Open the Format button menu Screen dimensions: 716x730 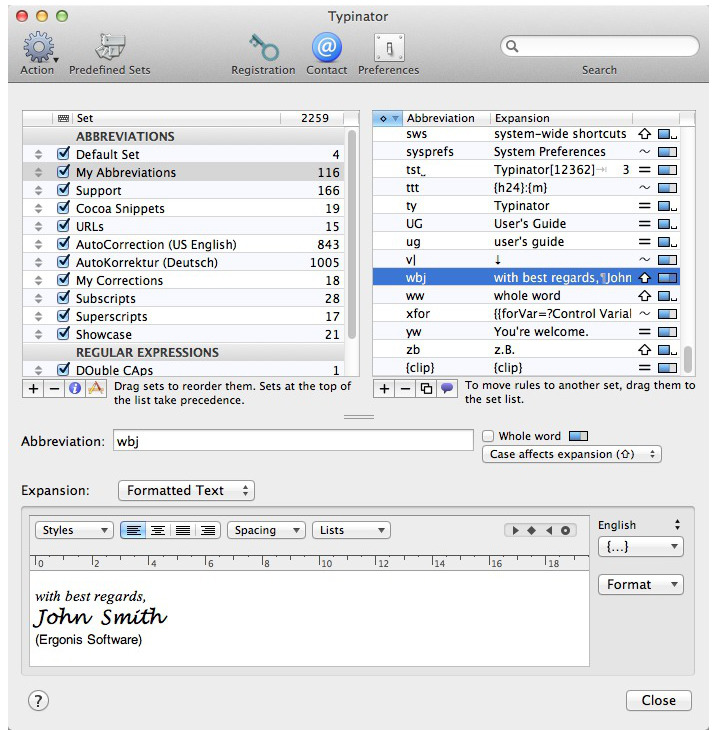[639, 585]
